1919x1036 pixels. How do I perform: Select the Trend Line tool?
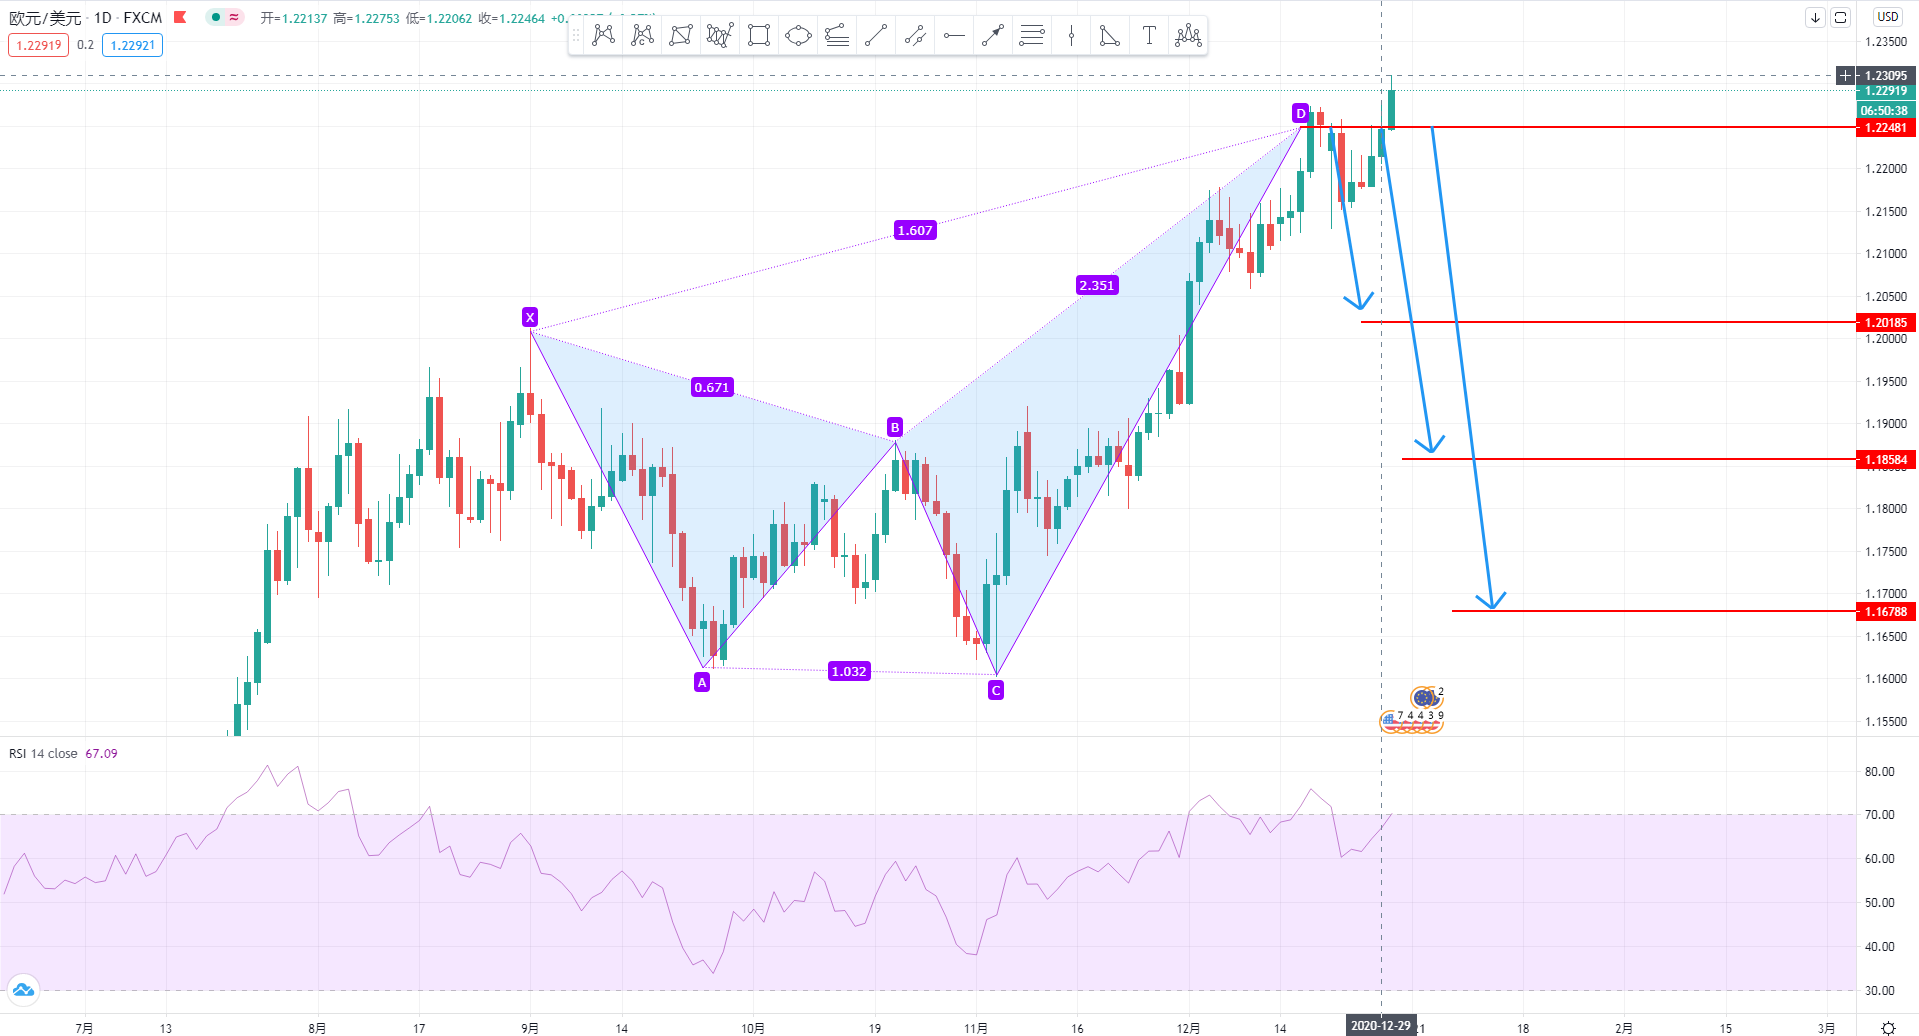click(x=876, y=36)
